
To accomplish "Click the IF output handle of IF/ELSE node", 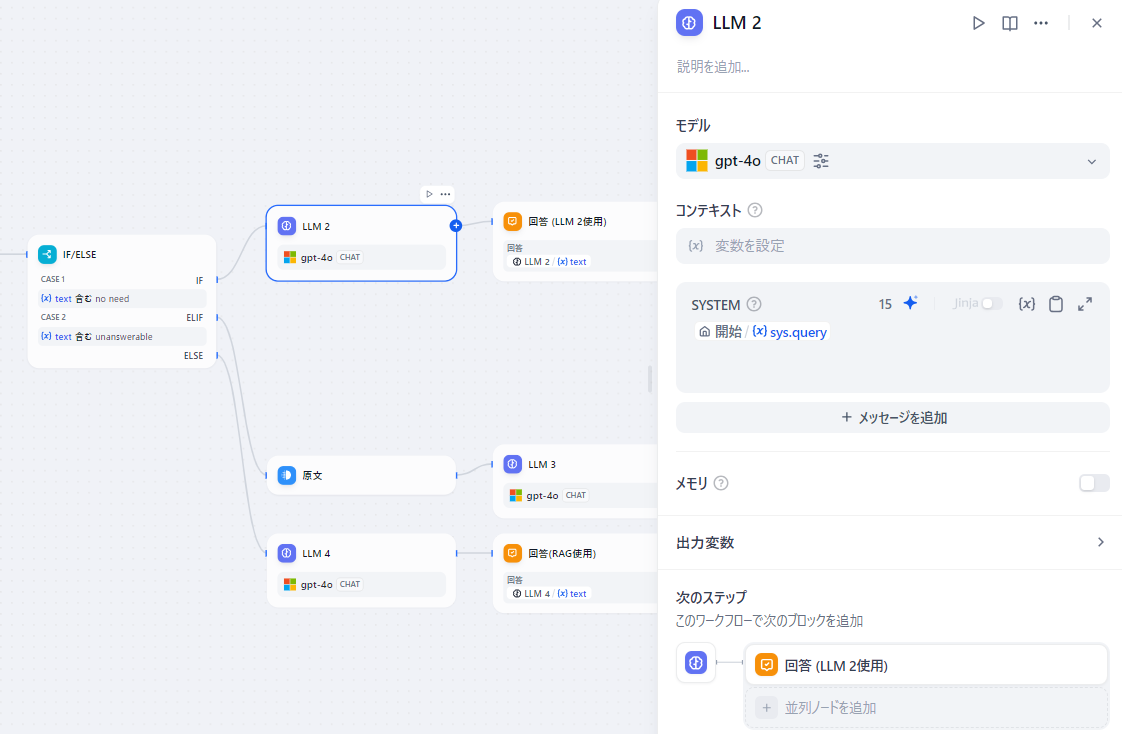I will (217, 280).
